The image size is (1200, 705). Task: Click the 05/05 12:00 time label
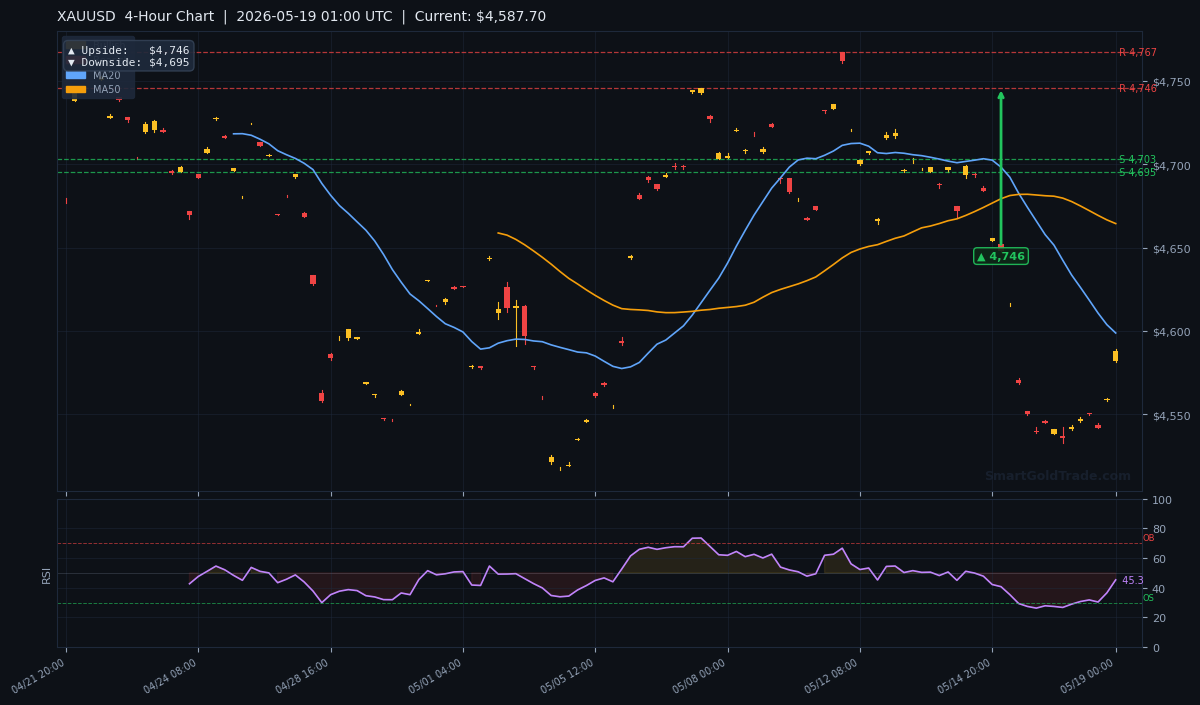[x=567, y=677]
